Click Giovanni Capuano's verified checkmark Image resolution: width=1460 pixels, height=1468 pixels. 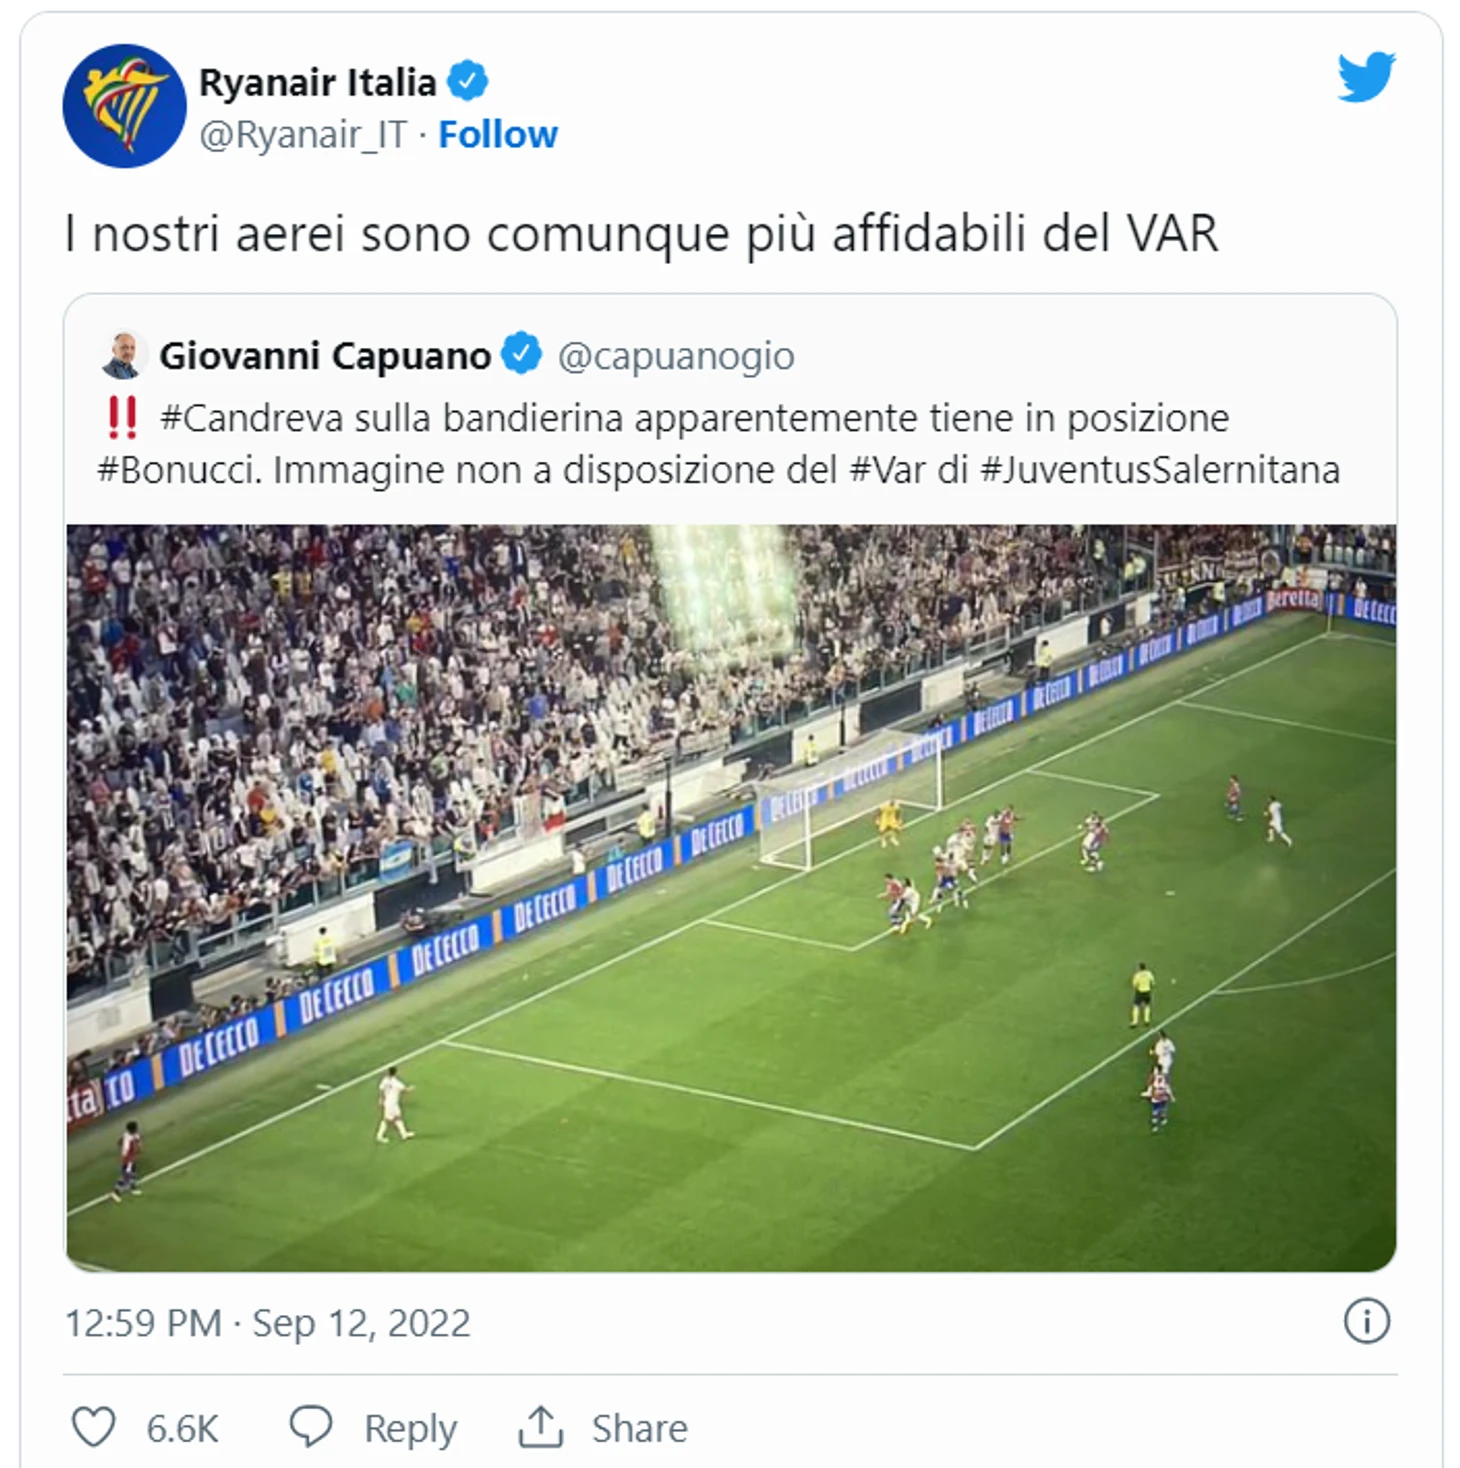(x=521, y=354)
